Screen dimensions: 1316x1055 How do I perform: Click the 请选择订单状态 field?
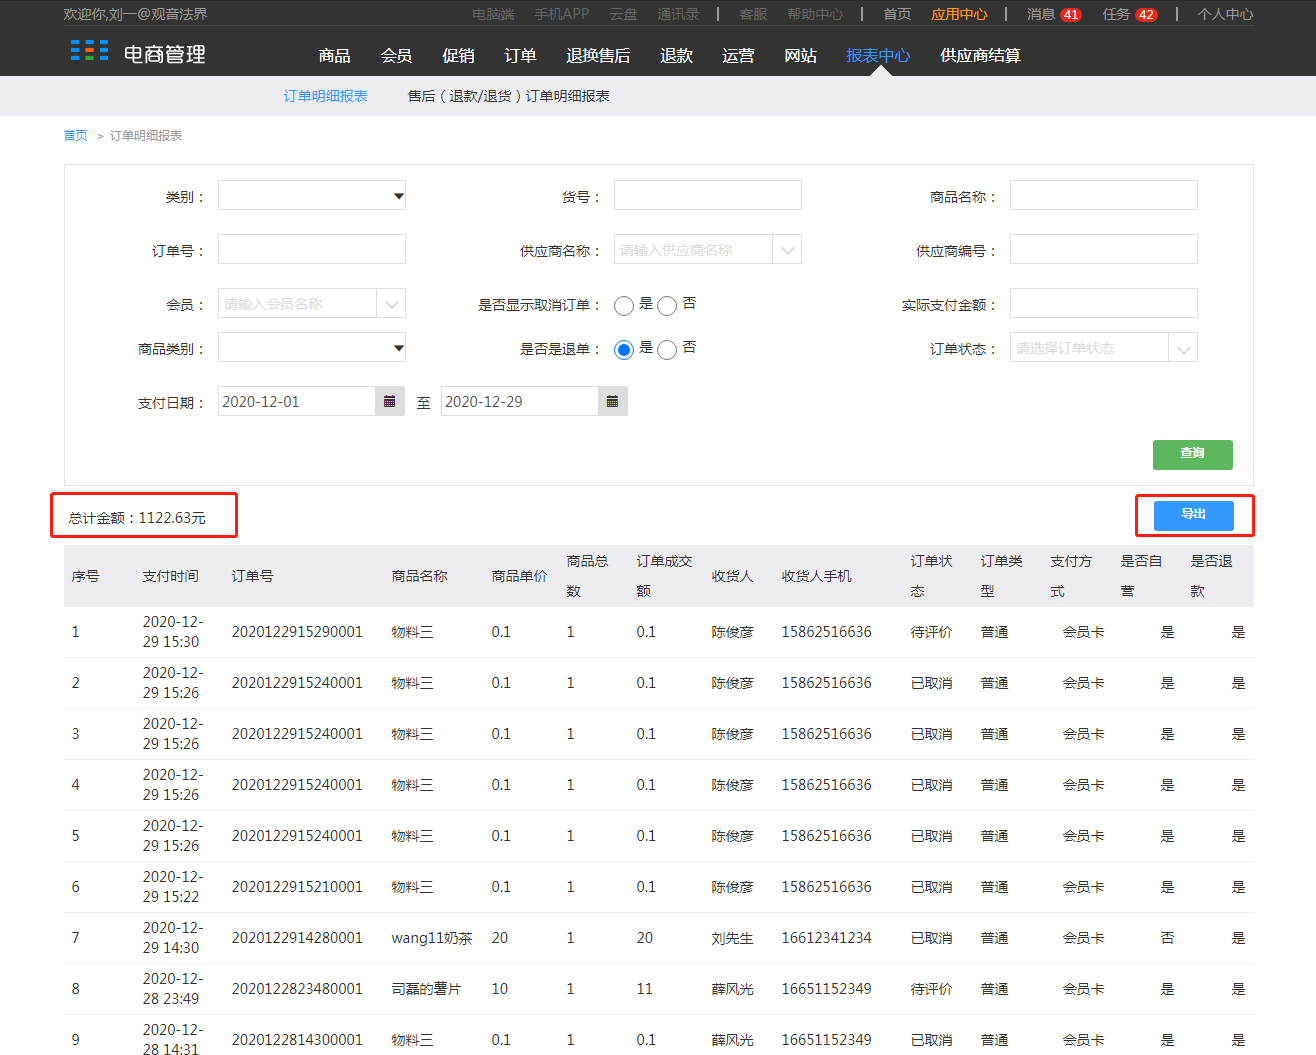click(1089, 348)
